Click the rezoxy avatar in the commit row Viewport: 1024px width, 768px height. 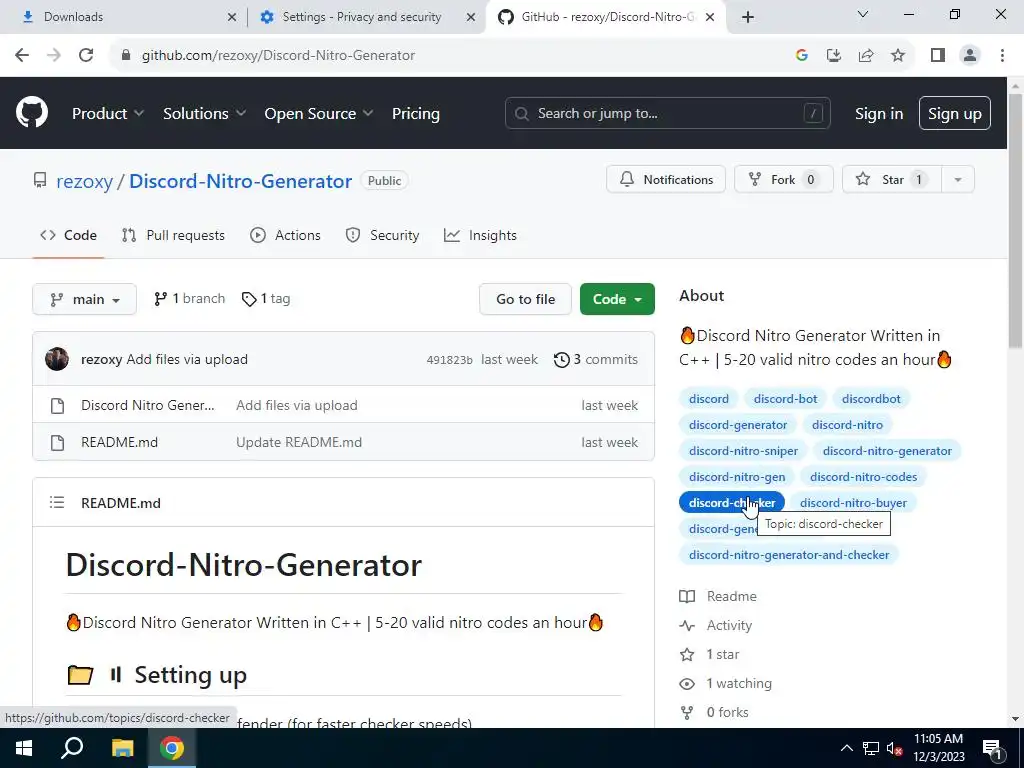tap(57, 359)
